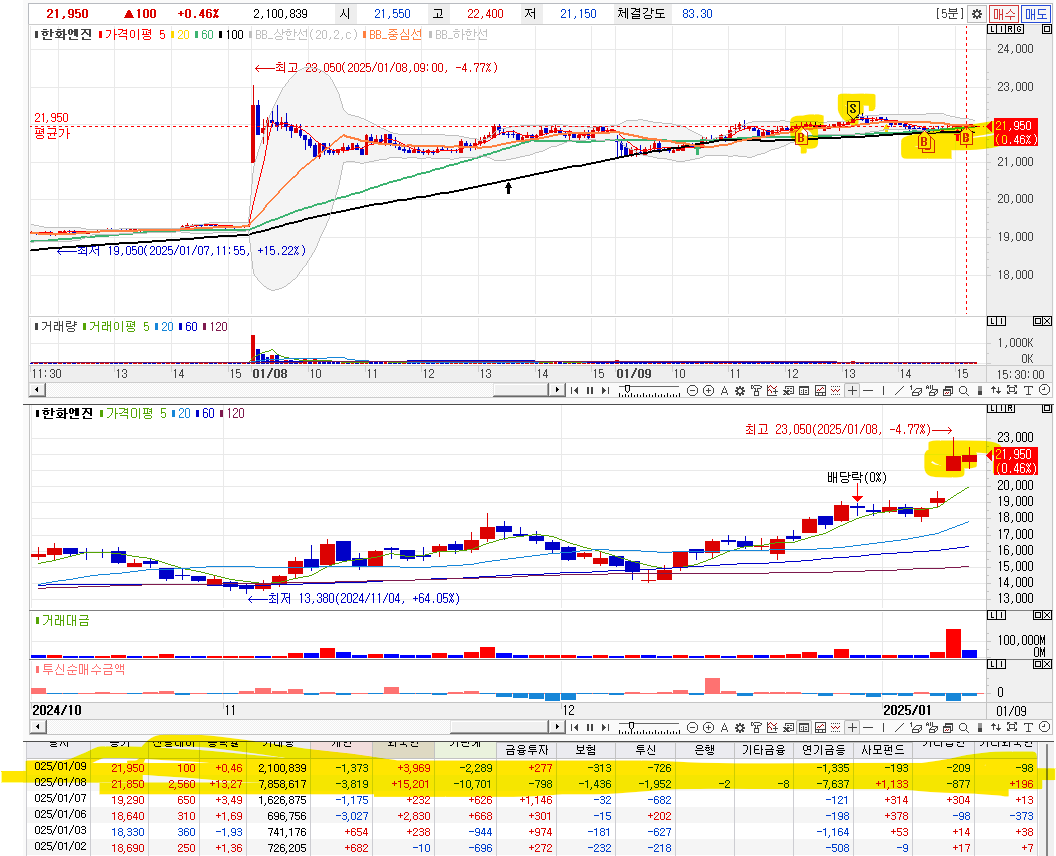Viewport: 1056px width, 856px height.
Task: Open gear settings in daily chart toolbar
Action: (740, 727)
